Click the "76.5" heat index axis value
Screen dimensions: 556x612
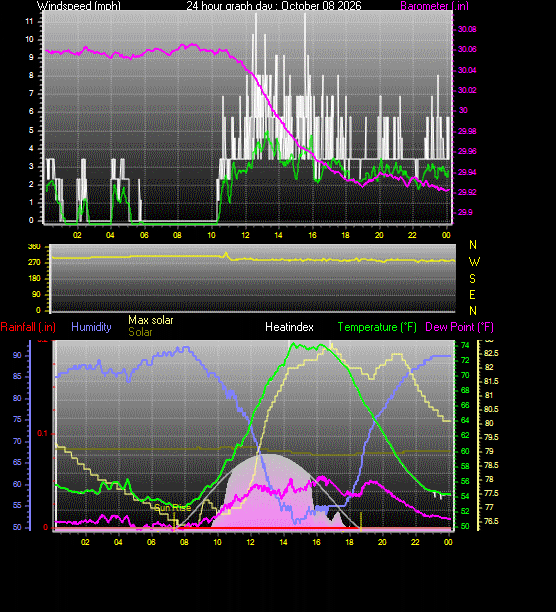click(x=491, y=521)
